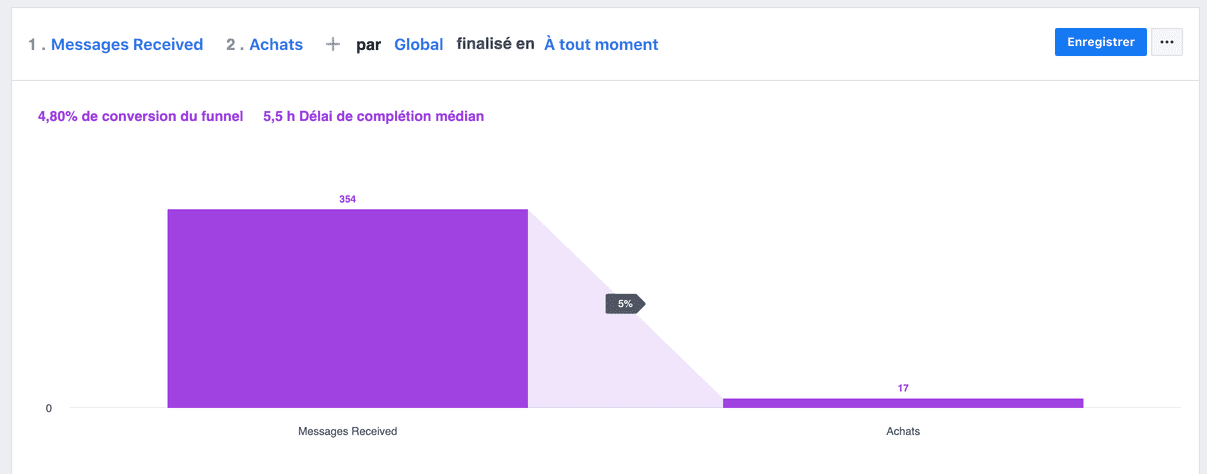This screenshot has width=1207, height=474.
Task: Click the zero axis tick label
Action: 48,408
